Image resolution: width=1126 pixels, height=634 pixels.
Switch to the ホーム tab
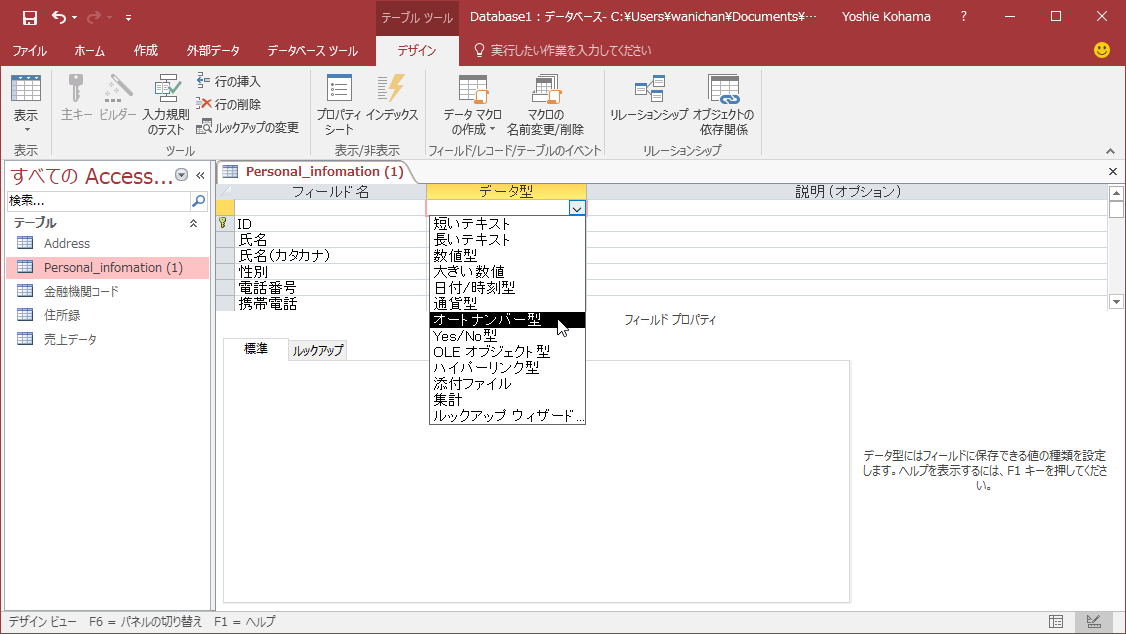(x=89, y=50)
